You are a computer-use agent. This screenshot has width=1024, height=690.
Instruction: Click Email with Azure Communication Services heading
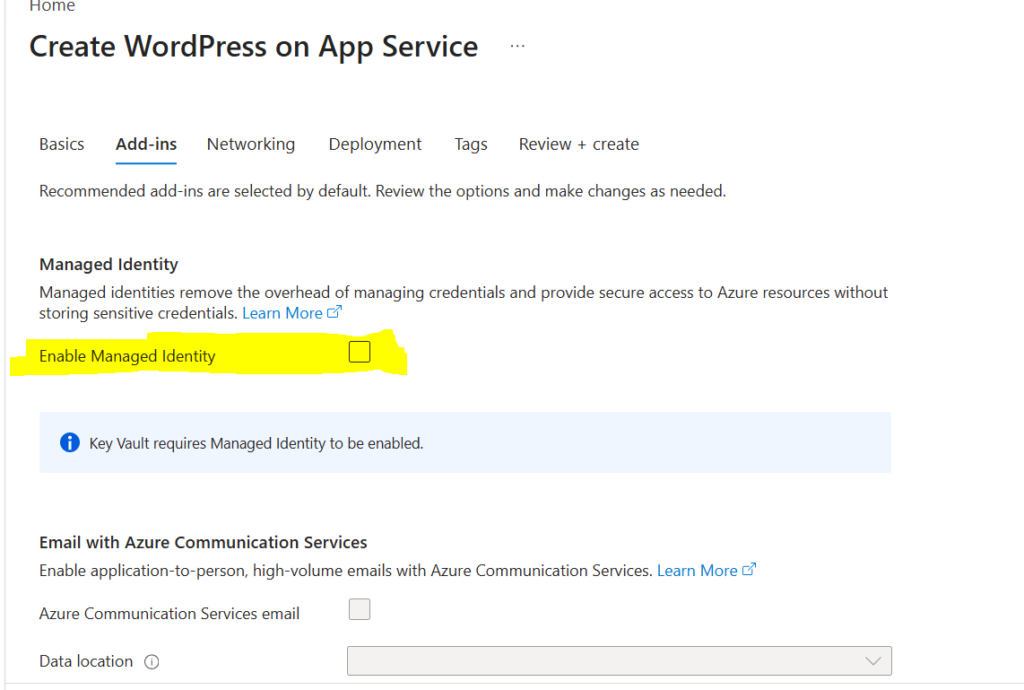pyautogui.click(x=203, y=542)
